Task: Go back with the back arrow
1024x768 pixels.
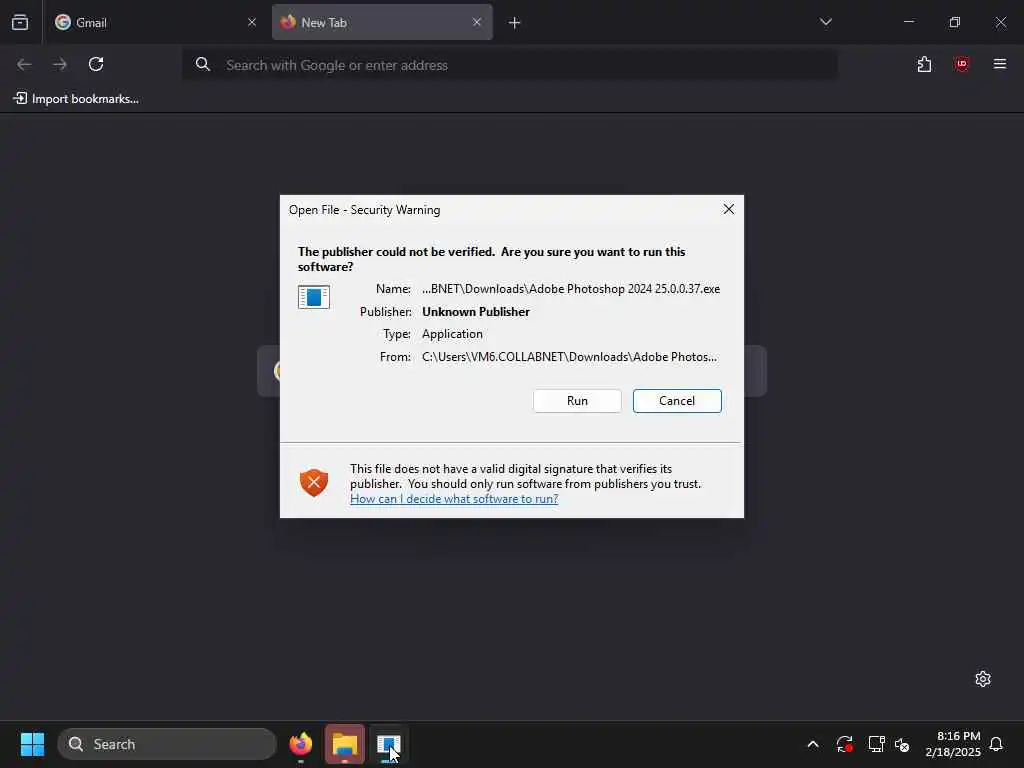Action: click(x=24, y=64)
